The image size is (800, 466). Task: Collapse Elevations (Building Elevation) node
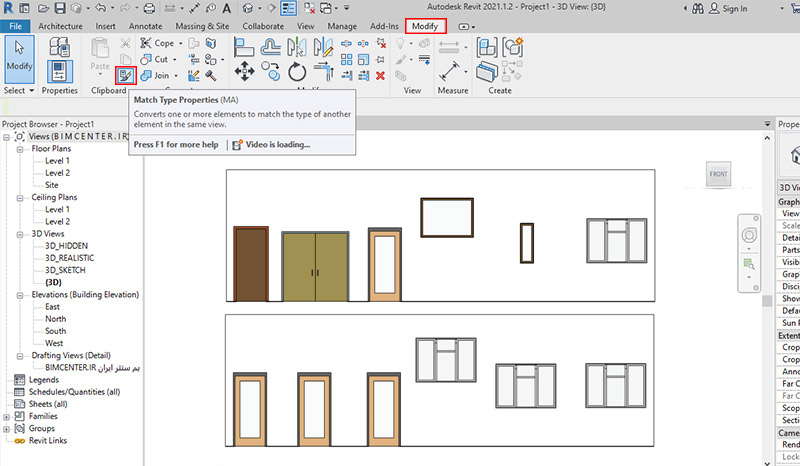coord(20,295)
